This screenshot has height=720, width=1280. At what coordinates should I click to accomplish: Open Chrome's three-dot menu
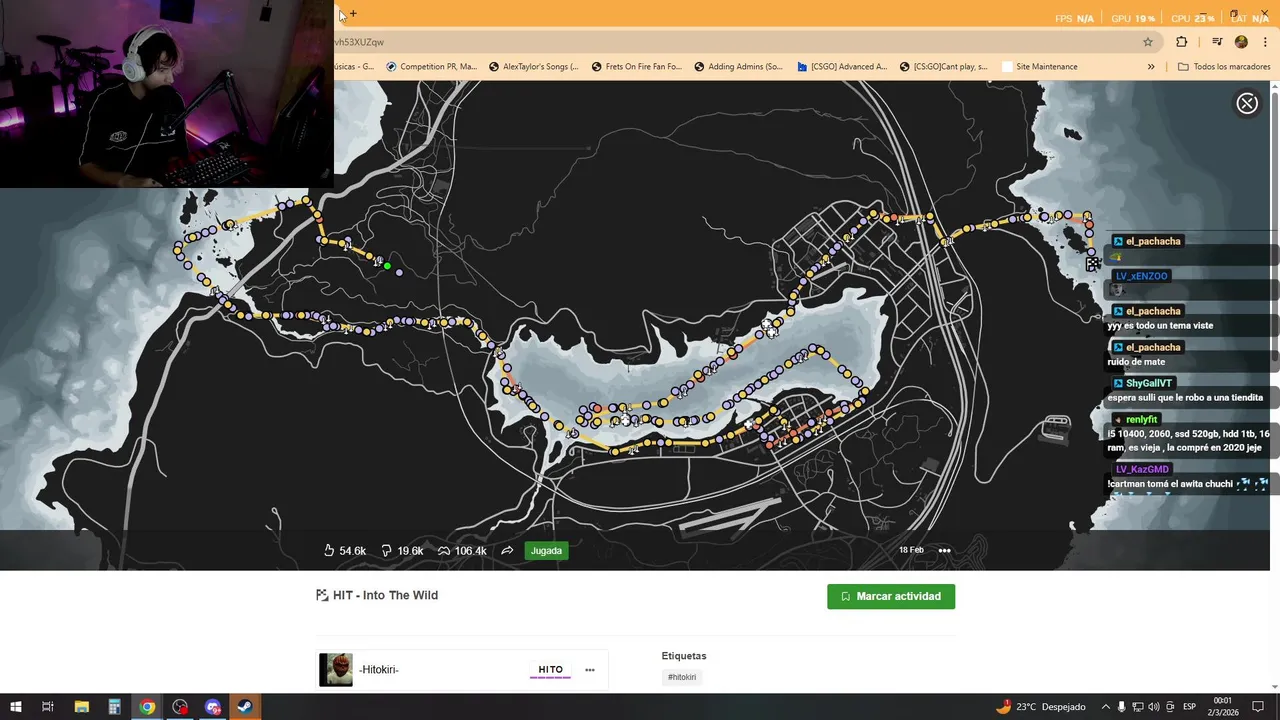[x=1265, y=42]
